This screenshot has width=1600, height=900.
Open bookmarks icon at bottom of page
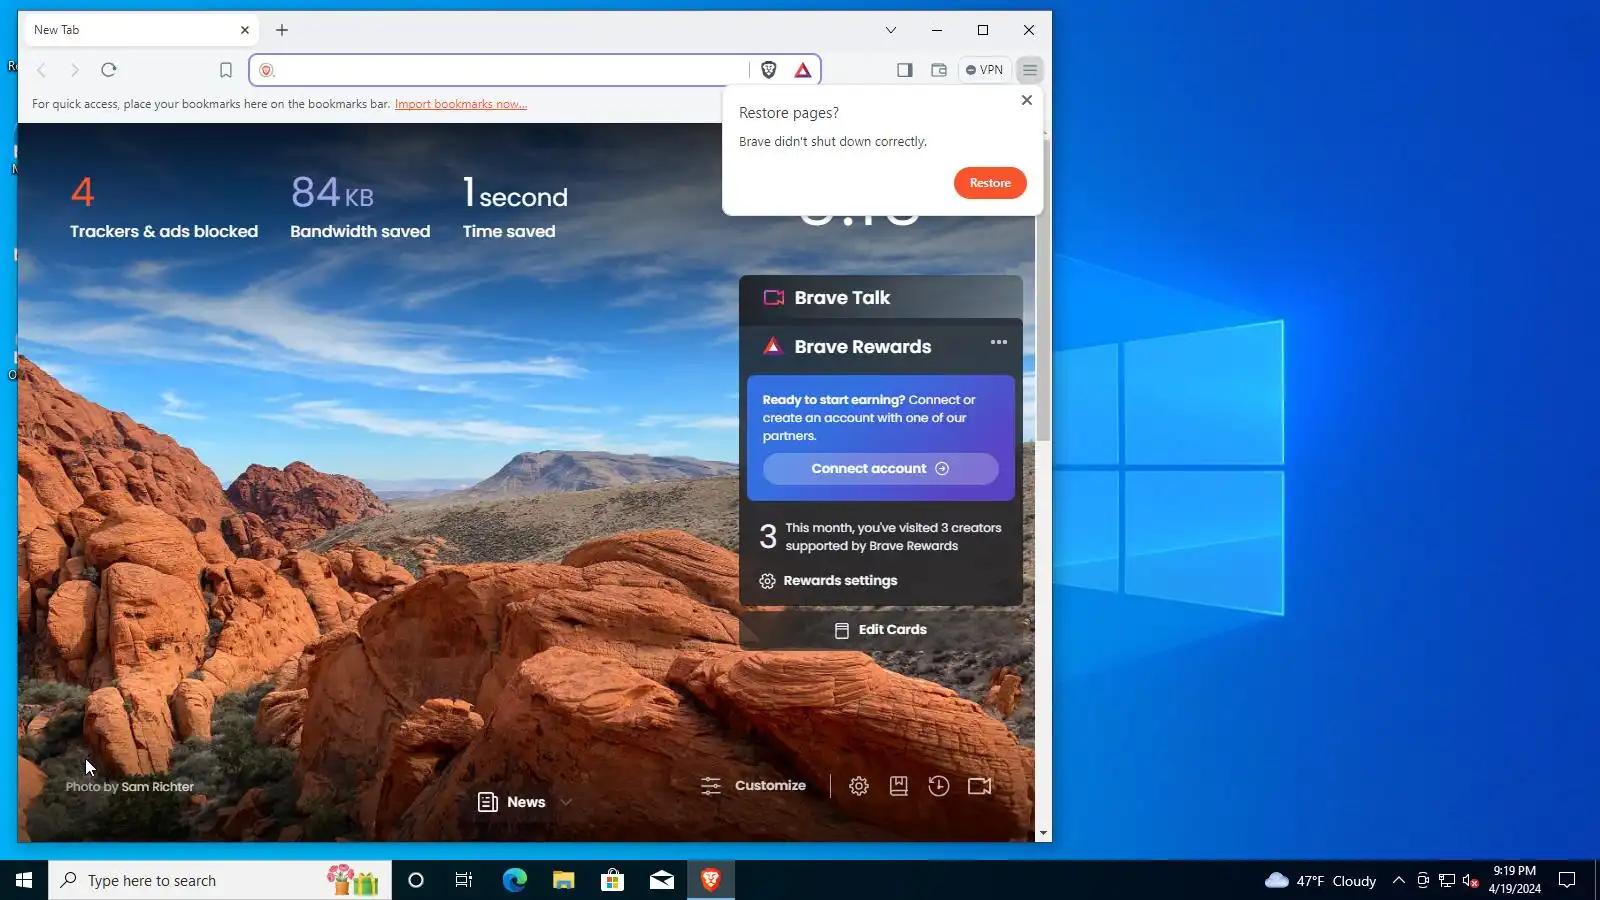[899, 786]
